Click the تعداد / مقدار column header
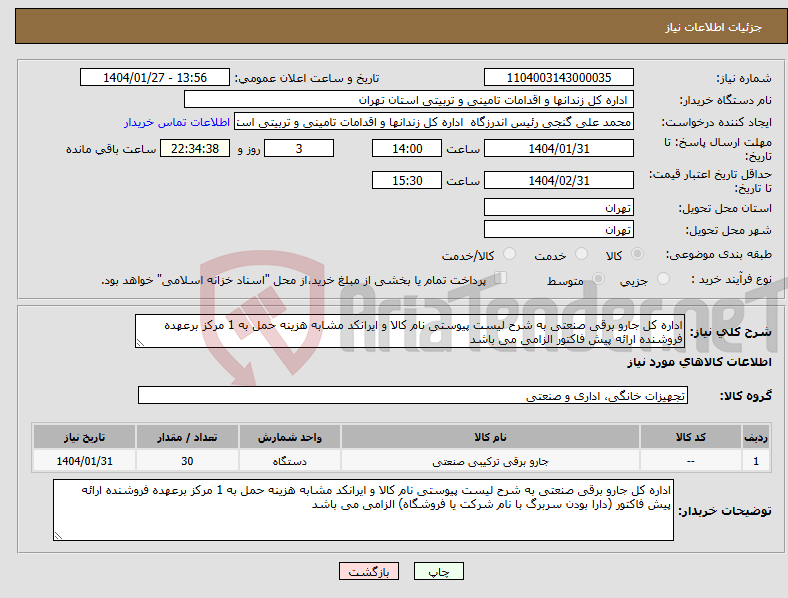788x598 pixels. (187, 437)
